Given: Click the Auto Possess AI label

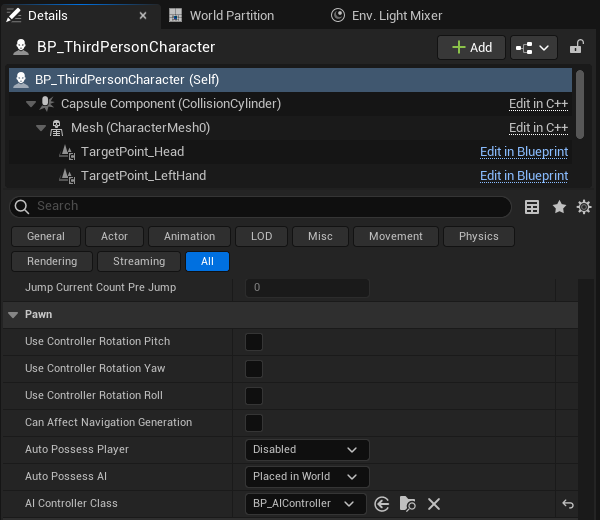Looking at the screenshot, I should (66, 476).
